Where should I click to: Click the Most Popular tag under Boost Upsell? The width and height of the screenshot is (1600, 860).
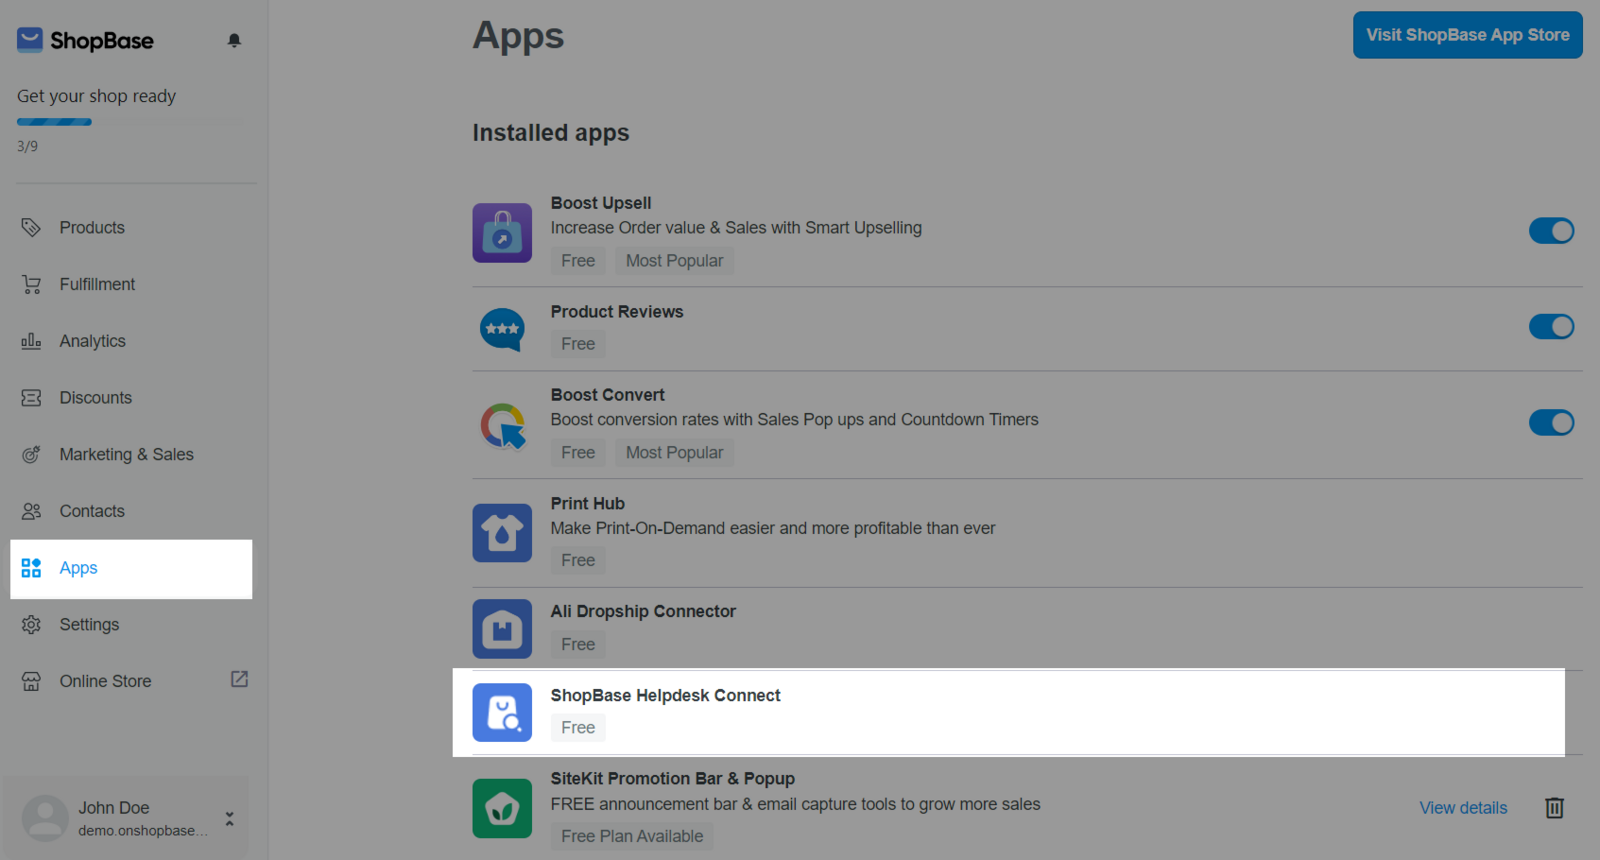tap(674, 261)
